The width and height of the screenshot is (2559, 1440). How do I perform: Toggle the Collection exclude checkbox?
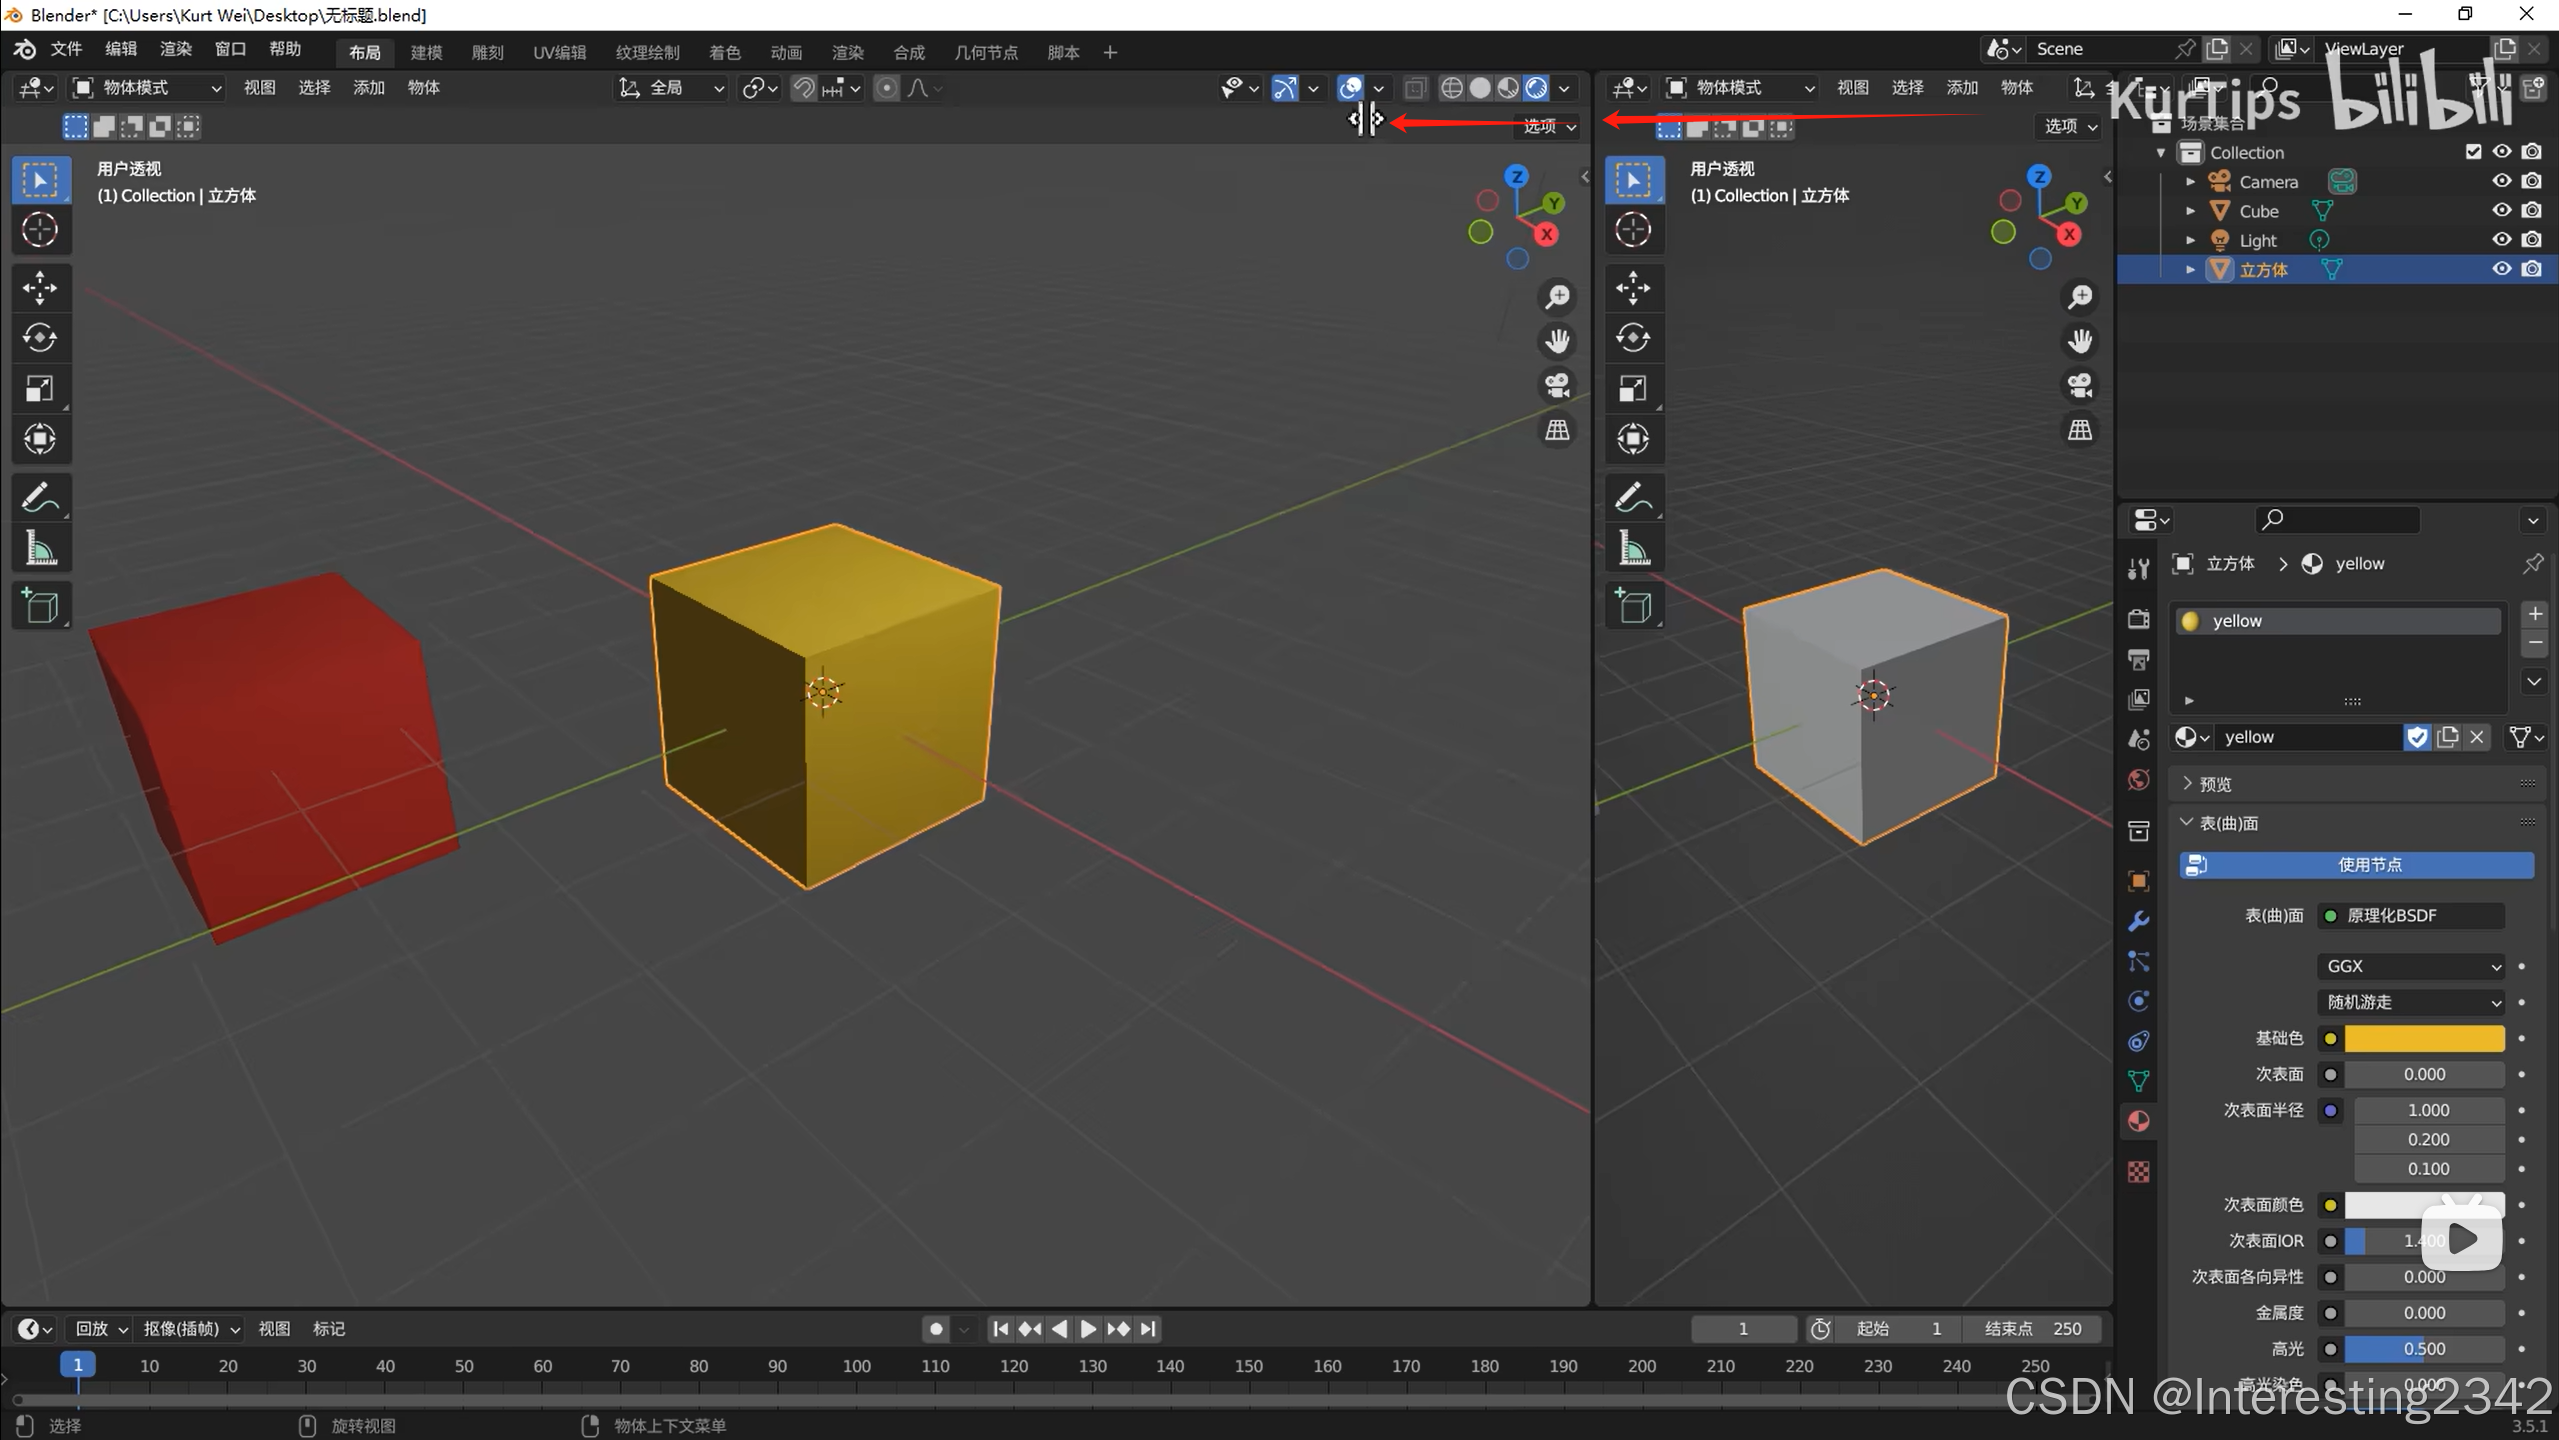click(x=2473, y=152)
